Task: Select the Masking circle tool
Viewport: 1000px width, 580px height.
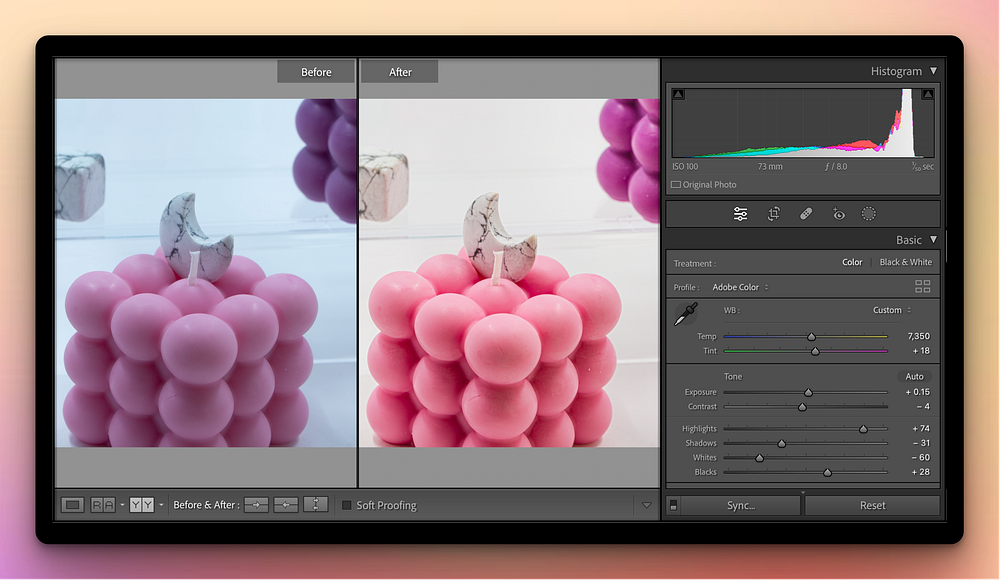Action: pyautogui.click(x=869, y=214)
